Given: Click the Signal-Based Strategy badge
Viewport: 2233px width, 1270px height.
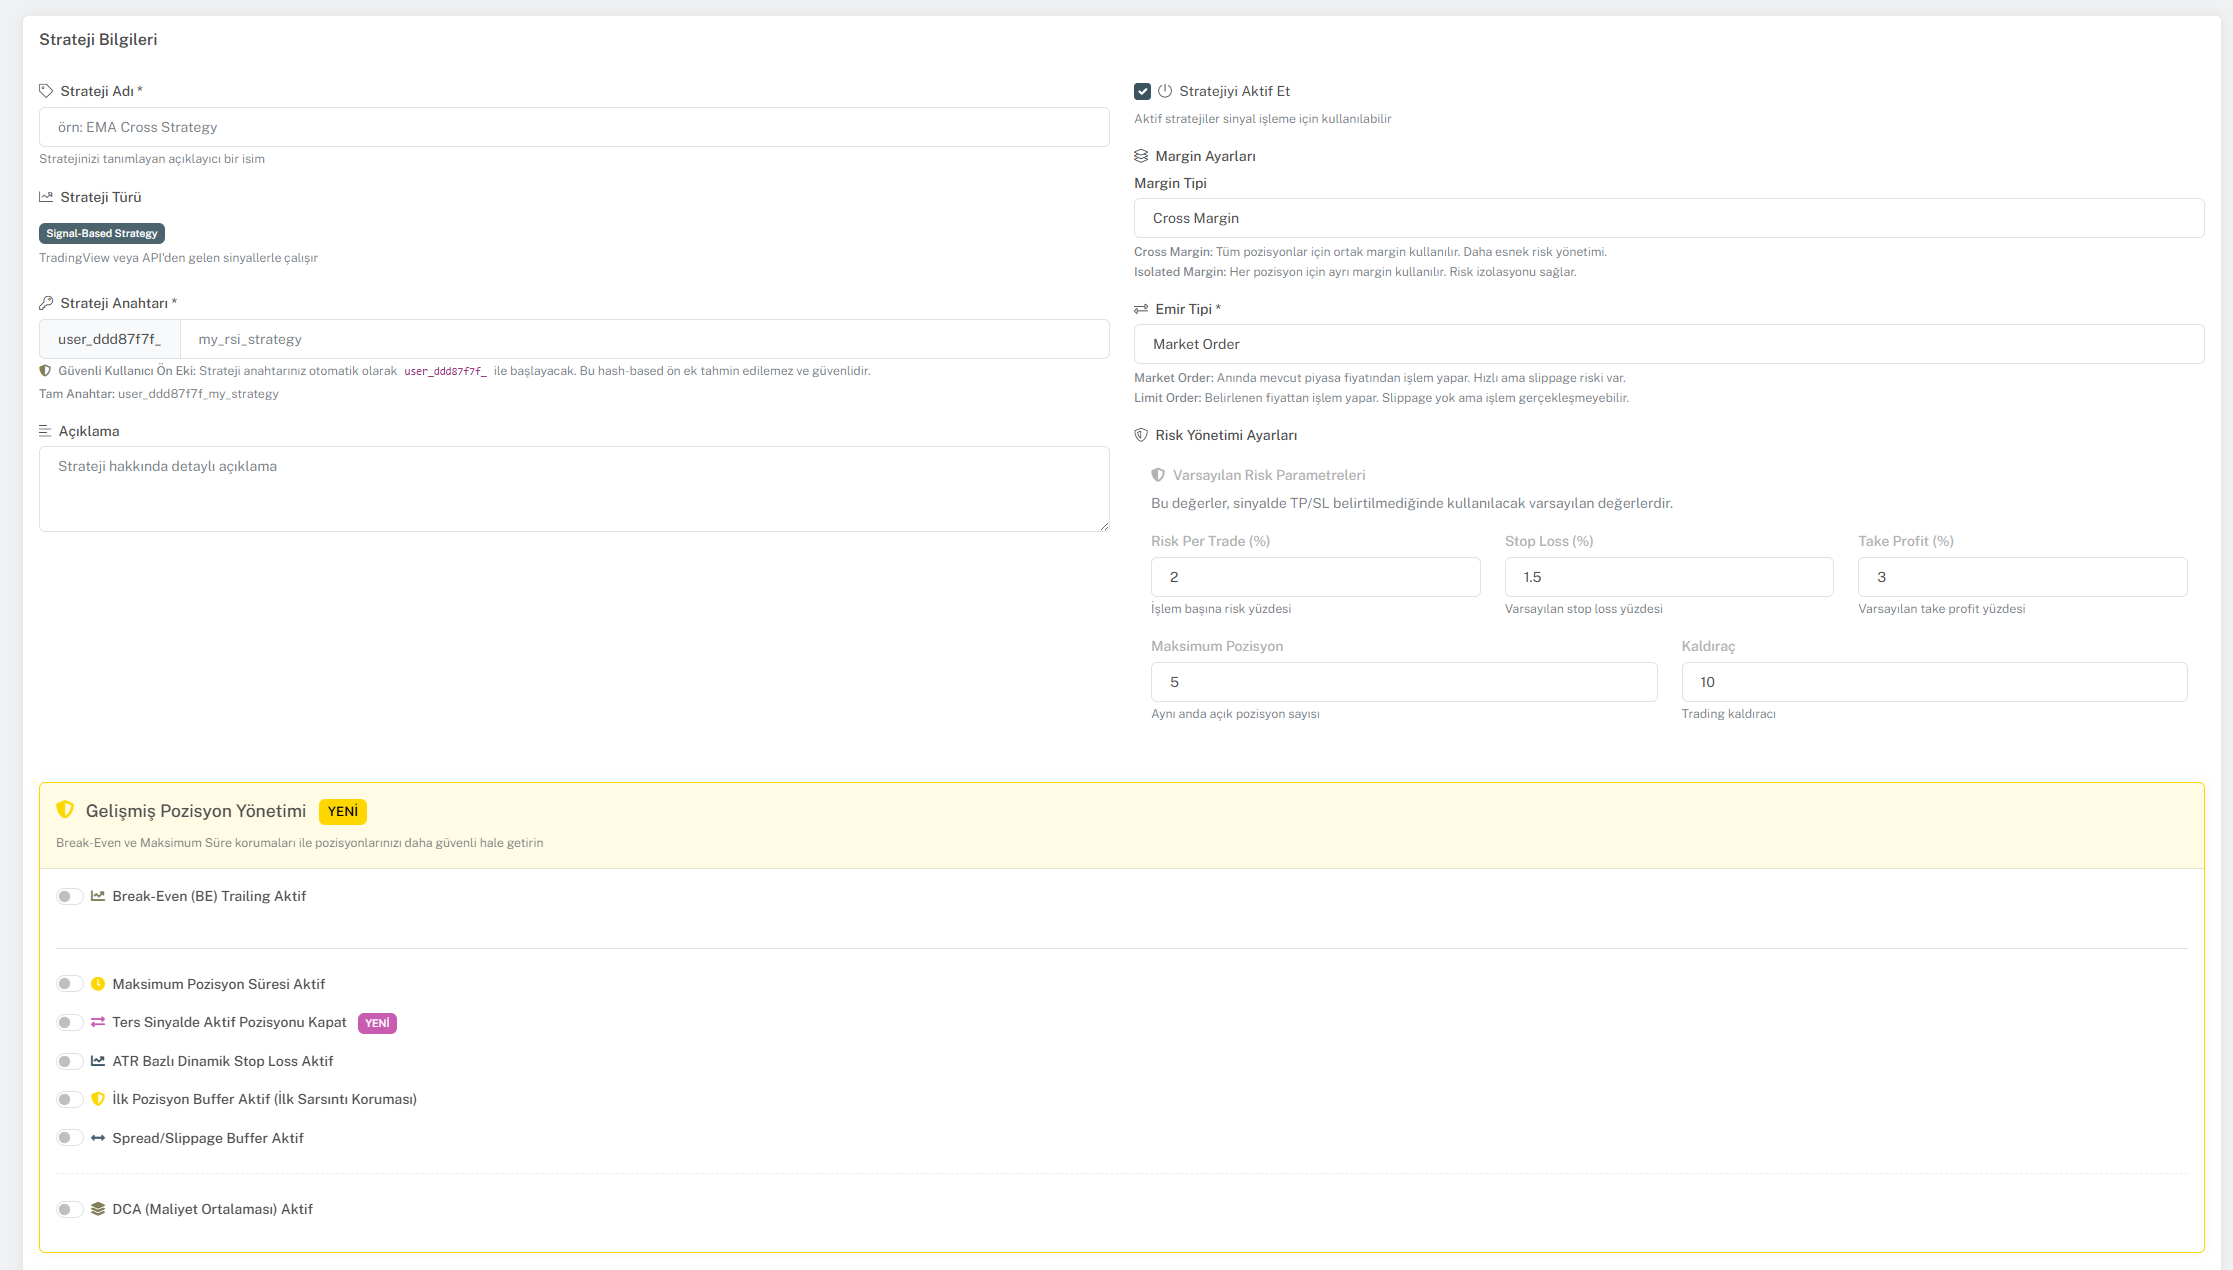Looking at the screenshot, I should pos(102,233).
